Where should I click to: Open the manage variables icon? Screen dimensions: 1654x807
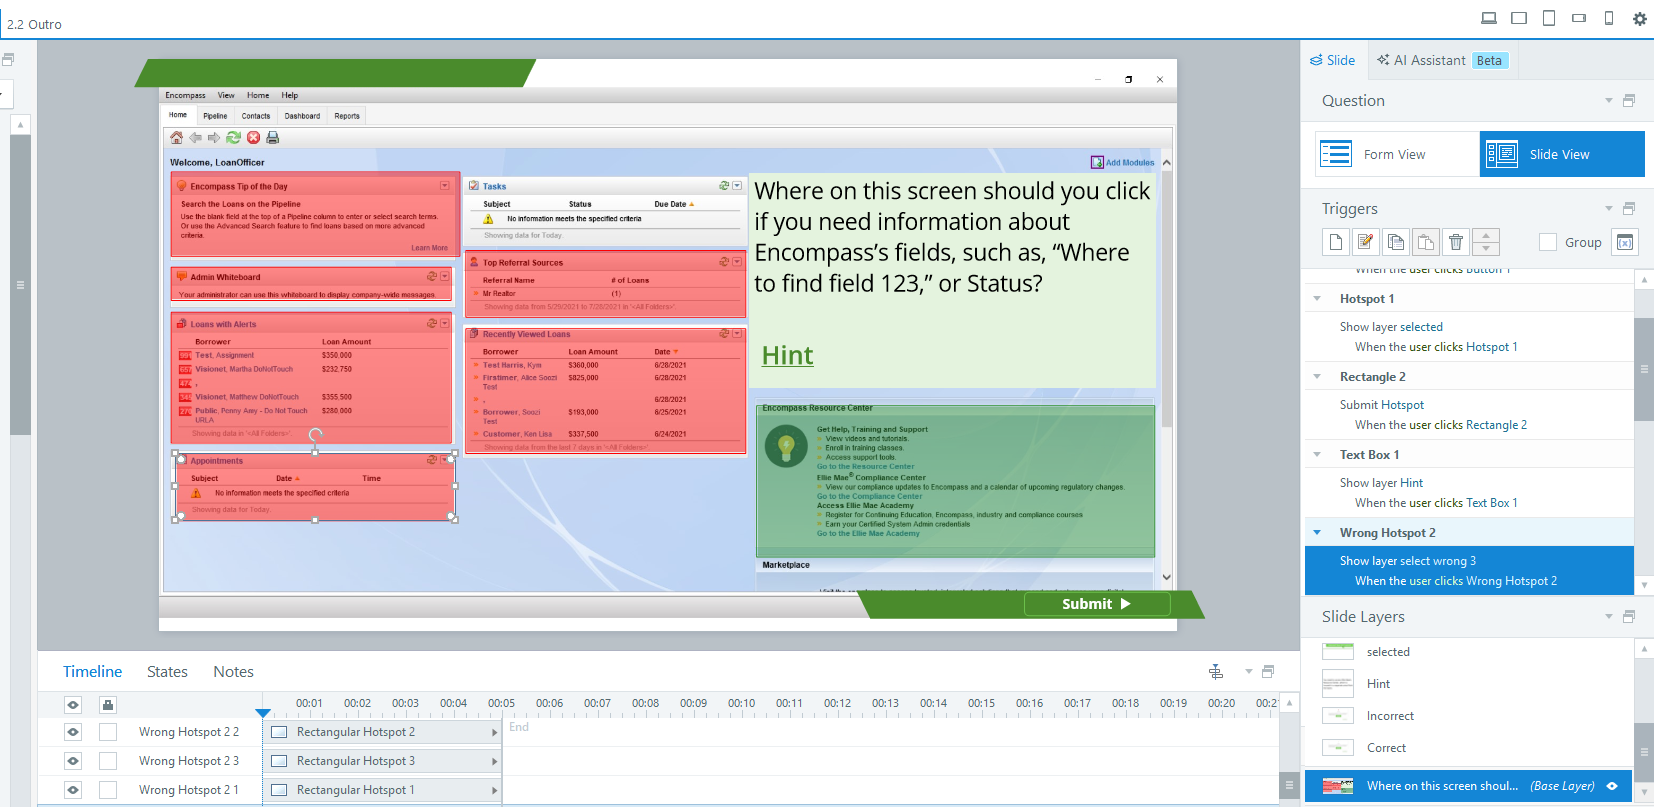point(1625,242)
